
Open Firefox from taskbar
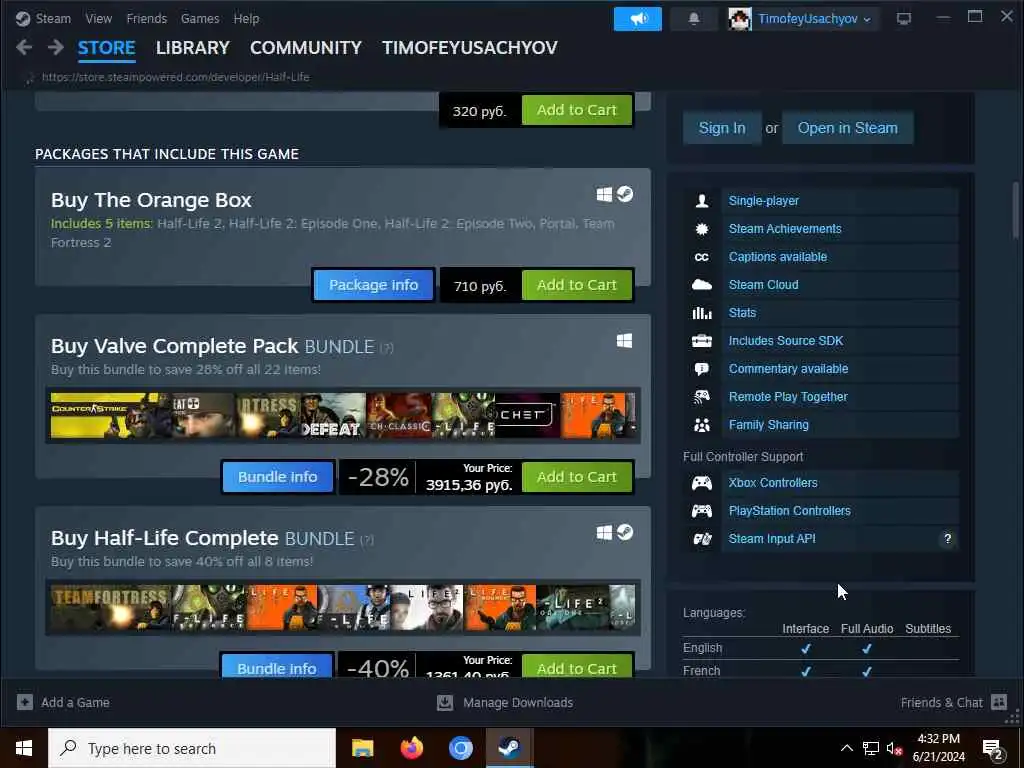click(411, 748)
